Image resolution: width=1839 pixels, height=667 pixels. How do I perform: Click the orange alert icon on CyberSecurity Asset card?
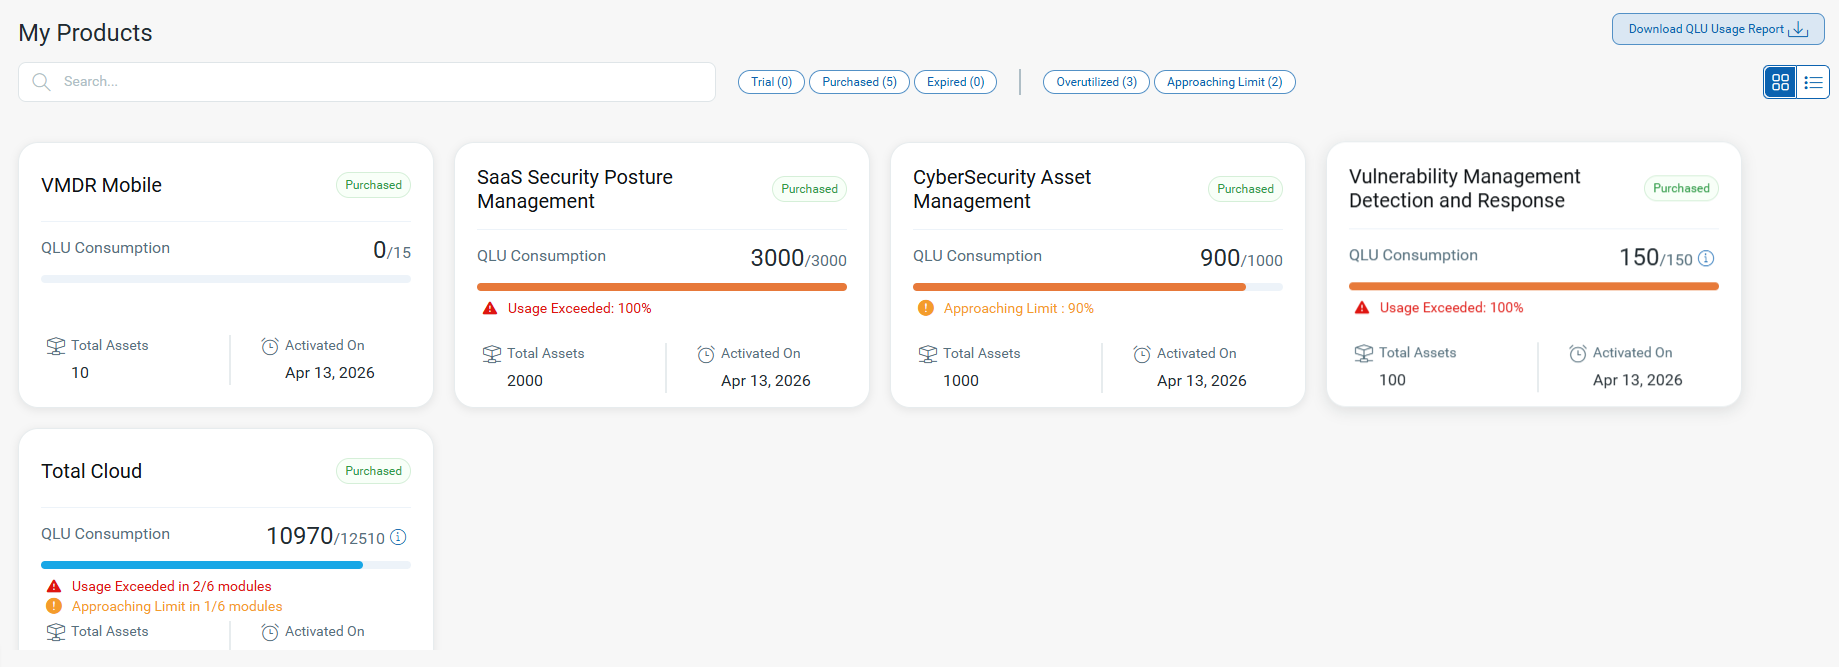[x=926, y=308]
